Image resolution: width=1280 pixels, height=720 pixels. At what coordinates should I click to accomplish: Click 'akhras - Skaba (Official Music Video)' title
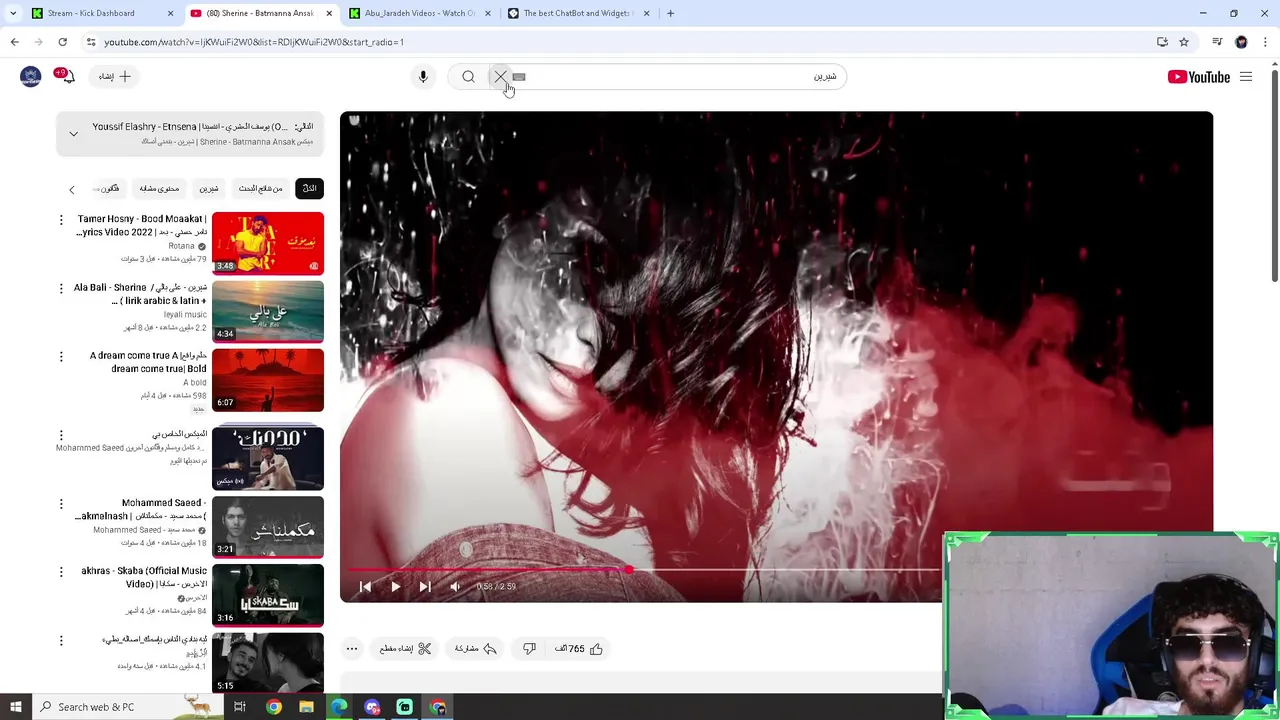[144, 578]
